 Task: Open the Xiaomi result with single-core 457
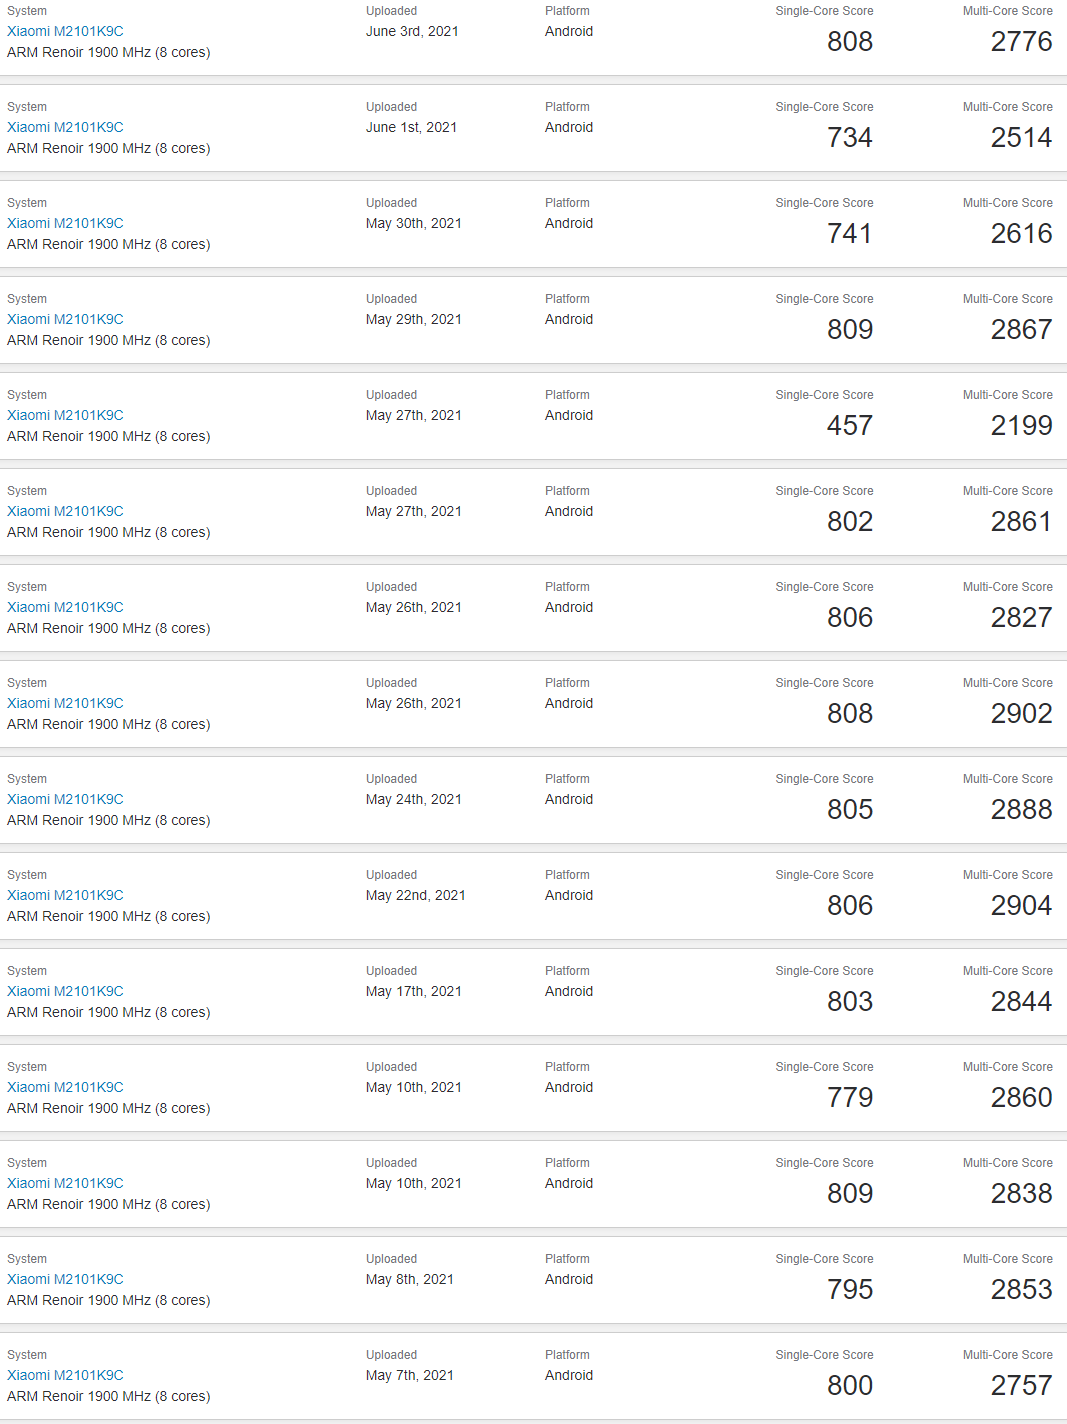pyautogui.click(x=65, y=415)
